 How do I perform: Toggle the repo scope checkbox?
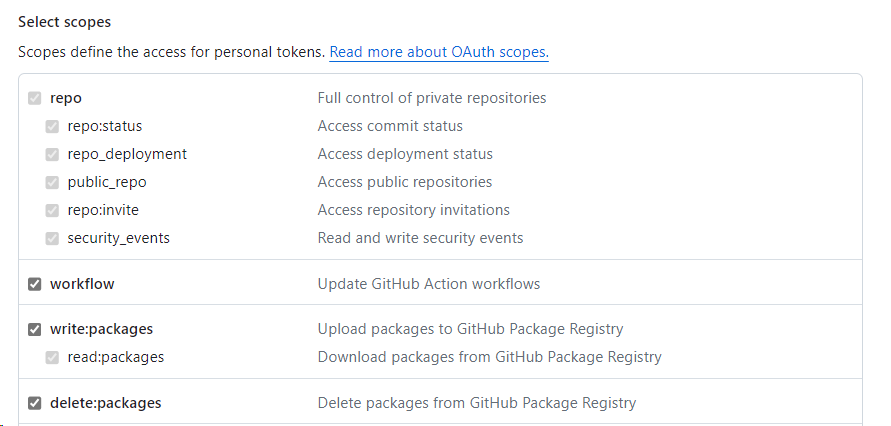tap(35, 98)
